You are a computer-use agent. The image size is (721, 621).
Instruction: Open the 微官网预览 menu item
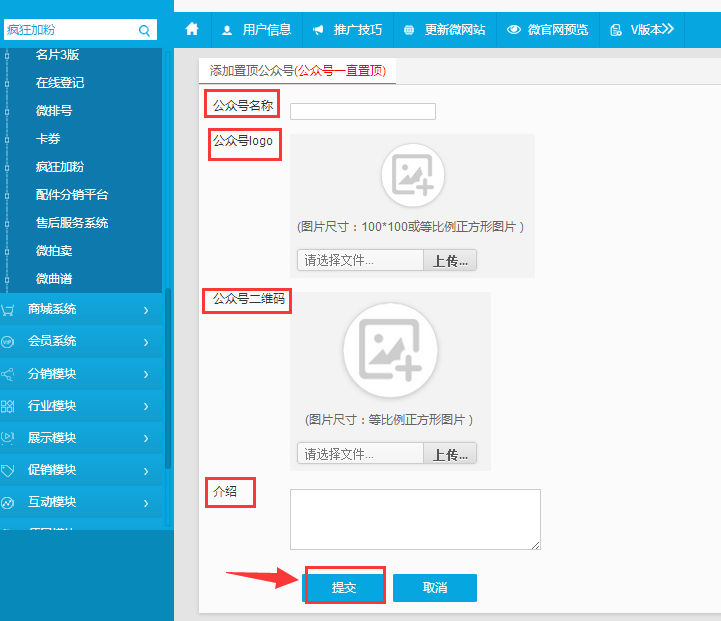548,30
